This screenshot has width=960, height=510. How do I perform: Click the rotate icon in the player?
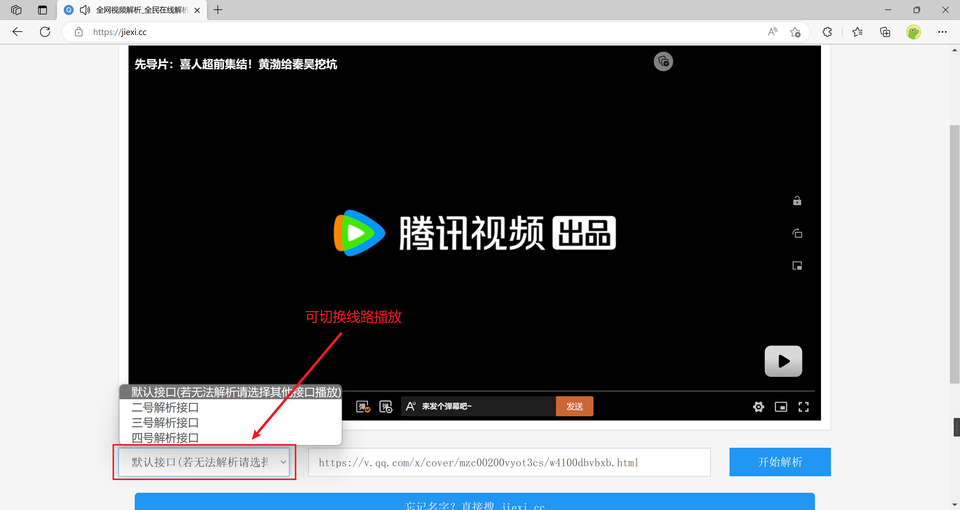tap(797, 233)
